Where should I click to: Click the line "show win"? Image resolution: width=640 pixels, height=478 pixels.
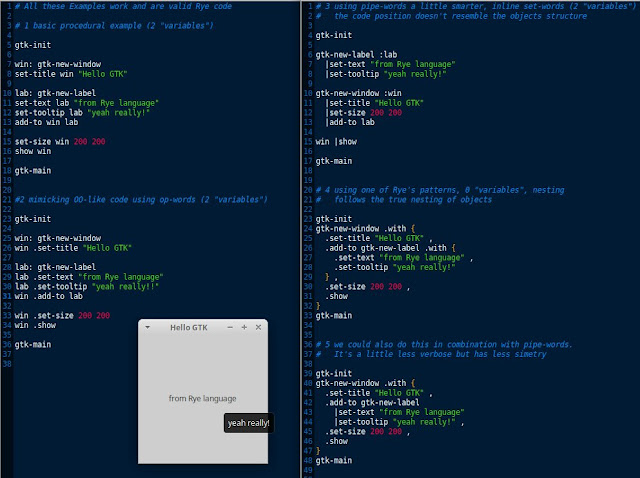tap(33, 151)
